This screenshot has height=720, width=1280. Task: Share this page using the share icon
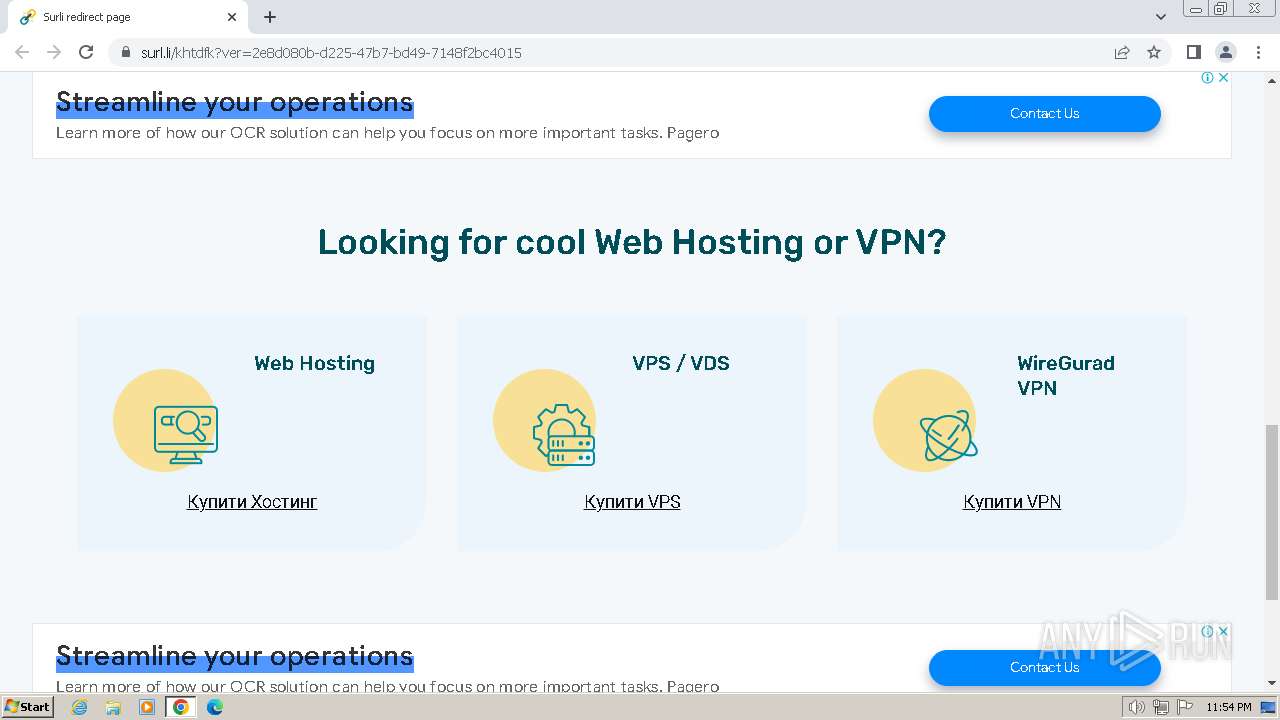[1122, 52]
